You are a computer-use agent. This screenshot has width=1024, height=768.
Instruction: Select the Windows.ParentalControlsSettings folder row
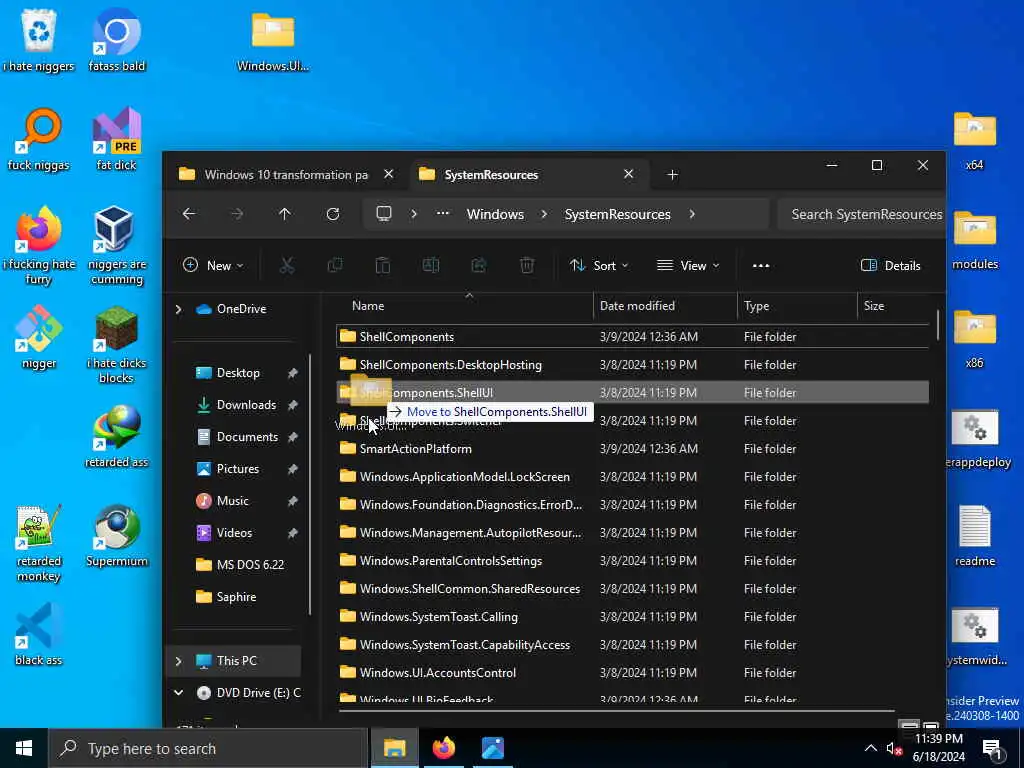coord(632,561)
